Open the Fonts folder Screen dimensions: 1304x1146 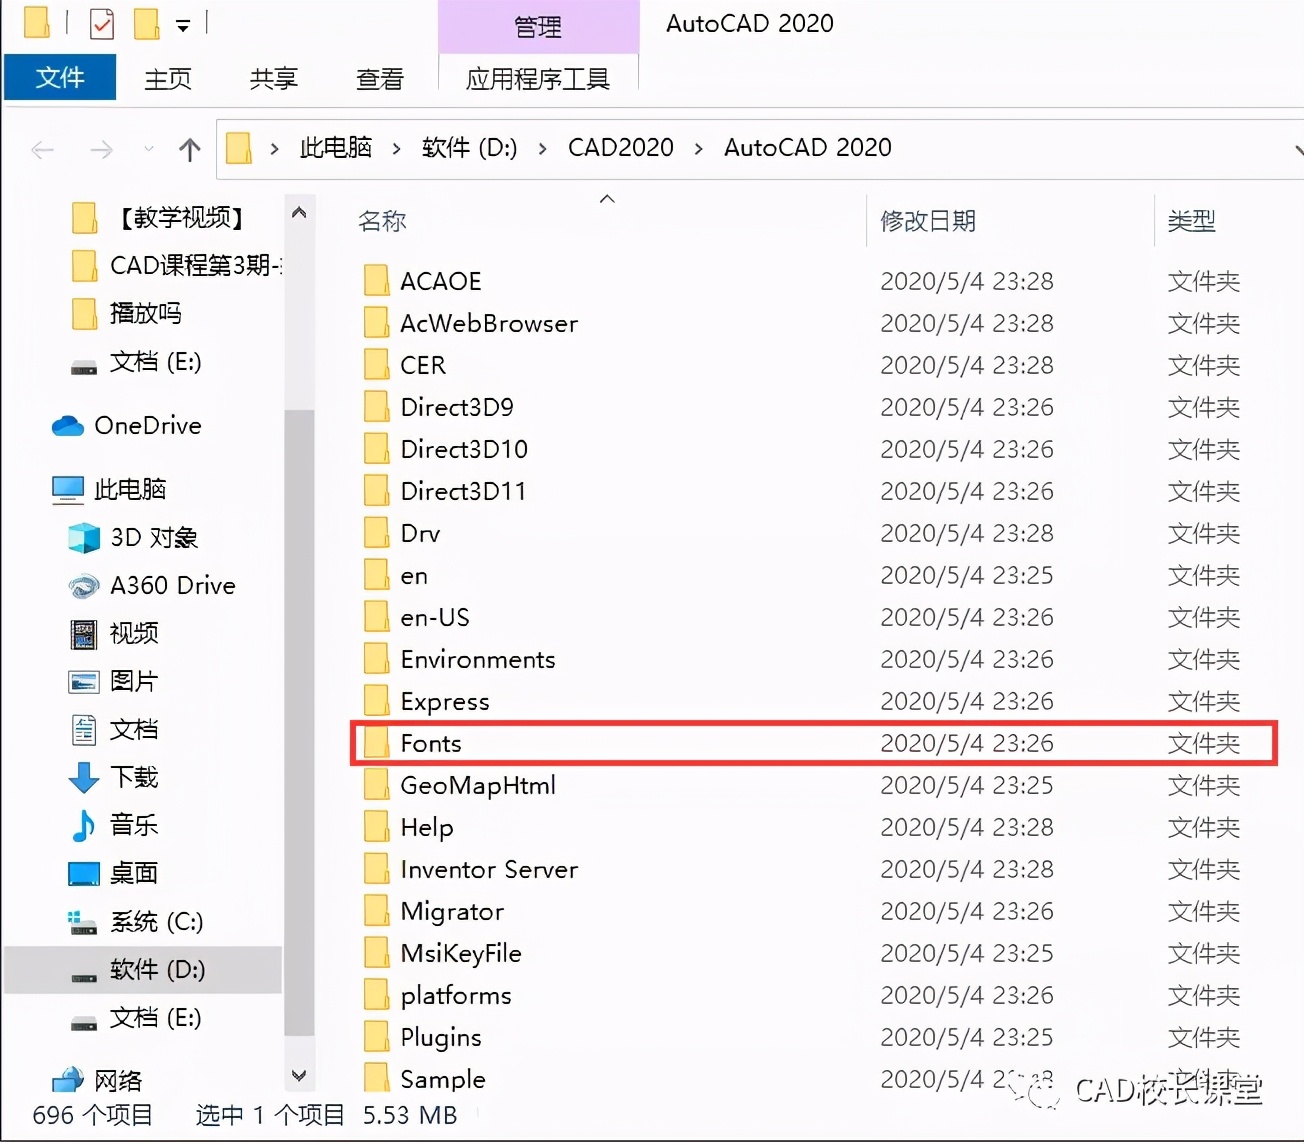click(431, 743)
